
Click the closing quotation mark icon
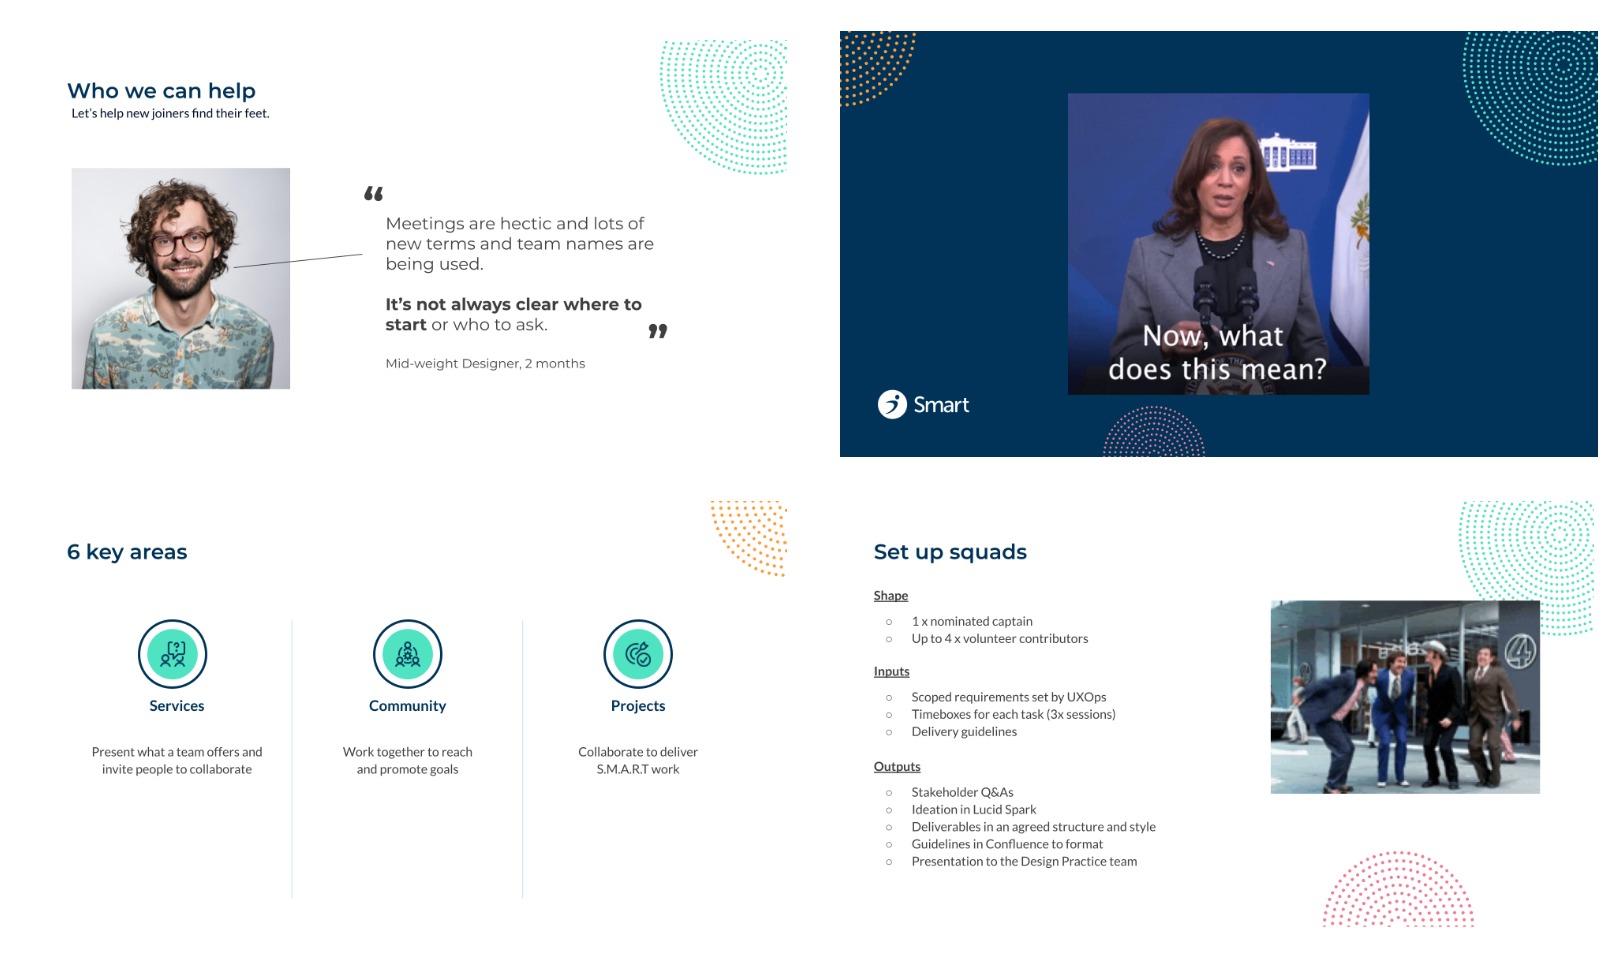657,331
